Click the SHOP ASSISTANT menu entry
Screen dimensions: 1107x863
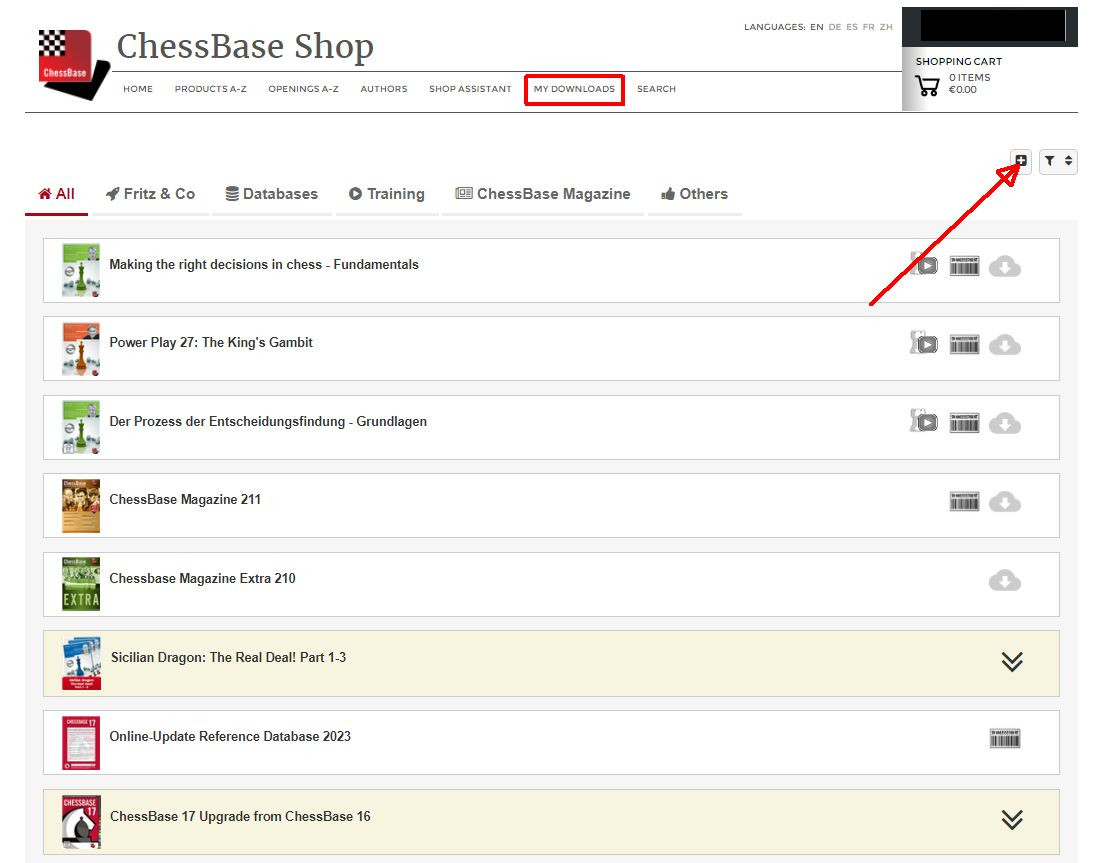[470, 89]
